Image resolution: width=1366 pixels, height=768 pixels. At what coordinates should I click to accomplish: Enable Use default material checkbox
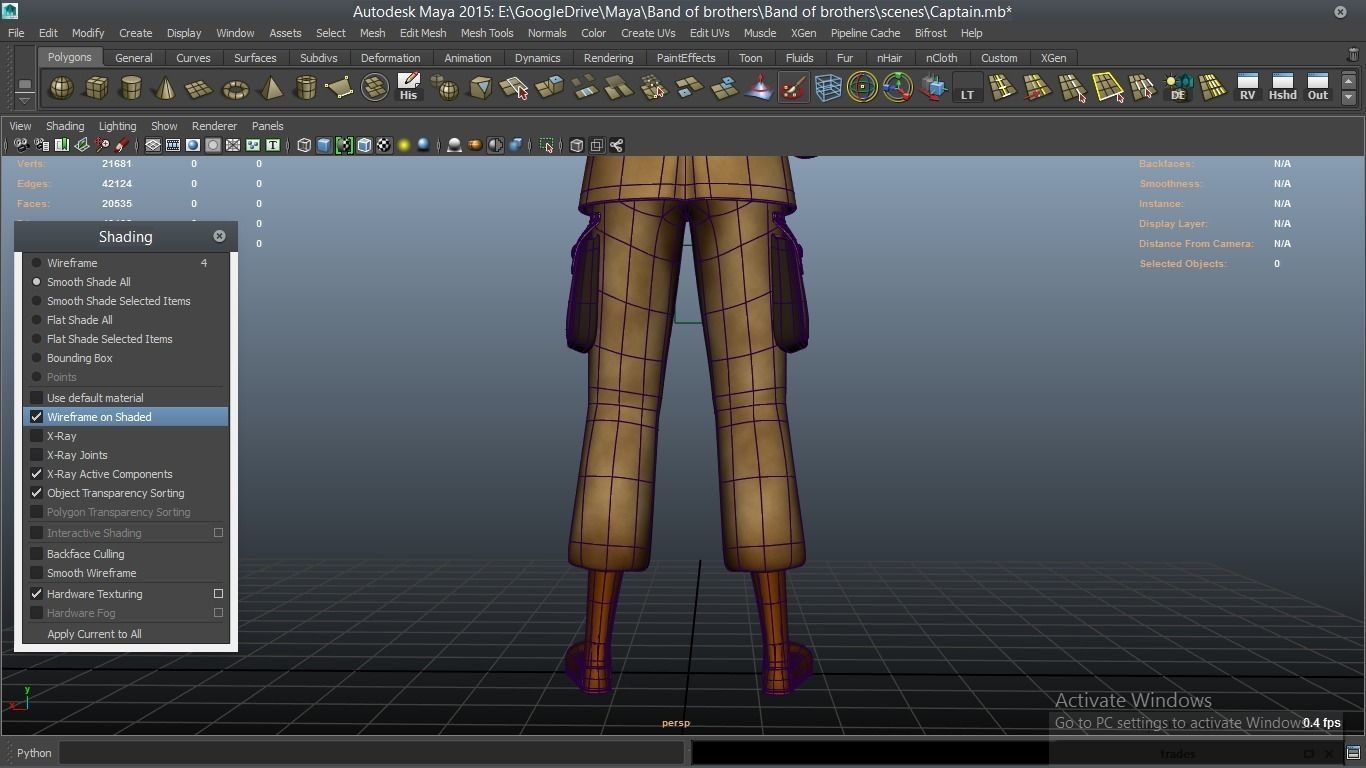pos(37,398)
